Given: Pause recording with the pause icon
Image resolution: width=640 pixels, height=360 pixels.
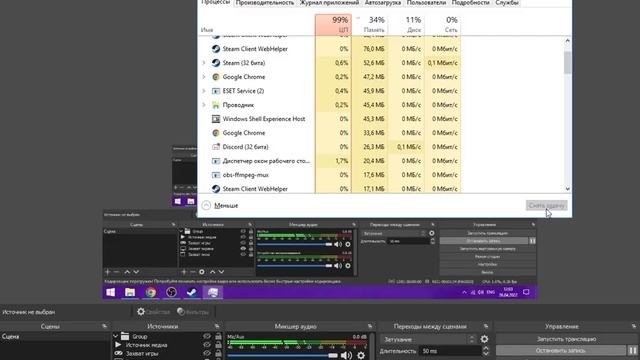Looking at the screenshot, I should (x=633, y=350).
